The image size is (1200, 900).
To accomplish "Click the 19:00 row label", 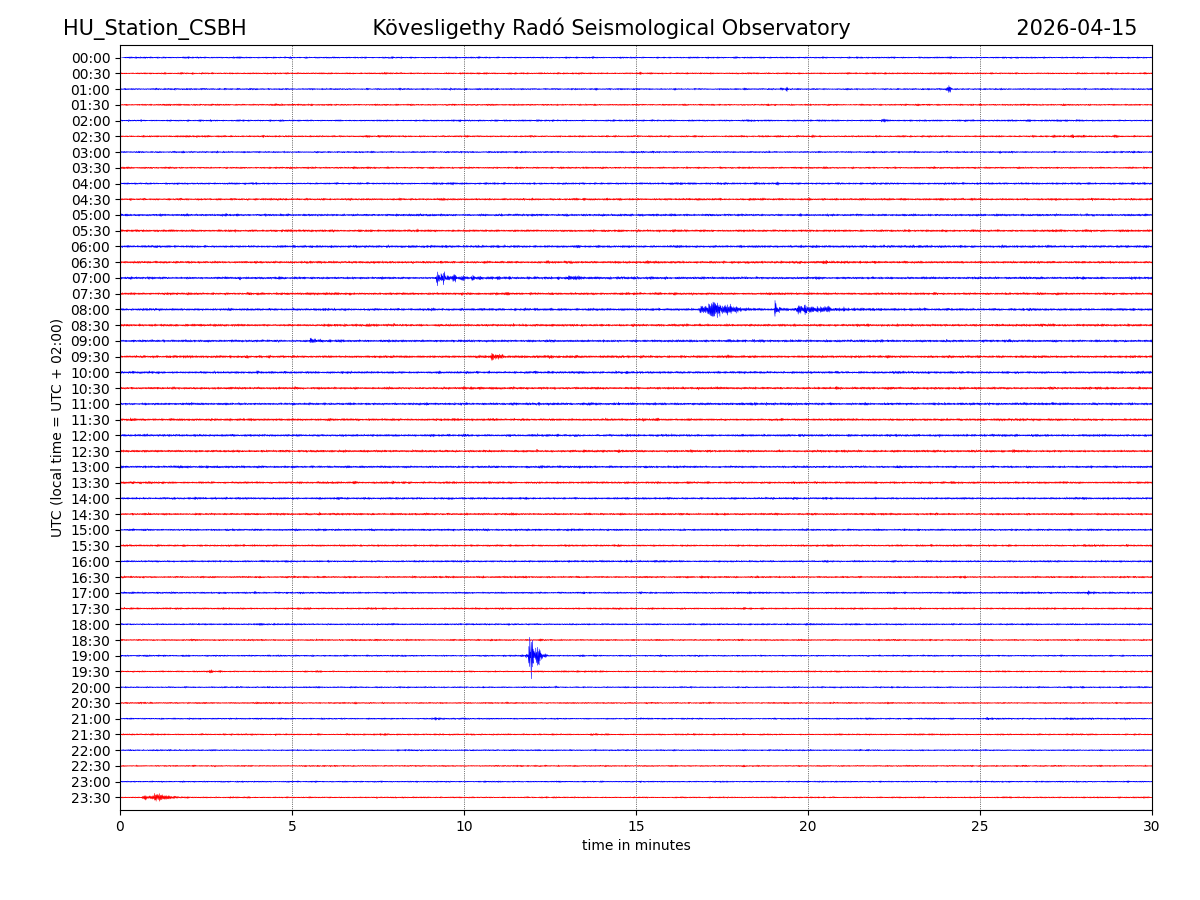I will 91,656.
